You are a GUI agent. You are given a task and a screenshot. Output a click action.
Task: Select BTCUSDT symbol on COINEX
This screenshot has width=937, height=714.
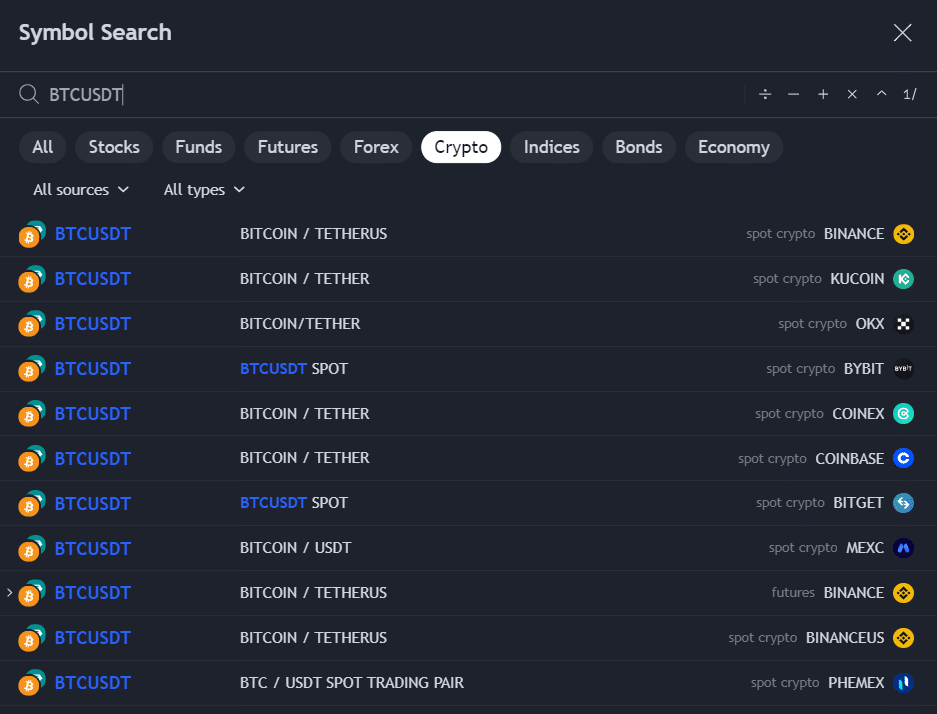93,413
